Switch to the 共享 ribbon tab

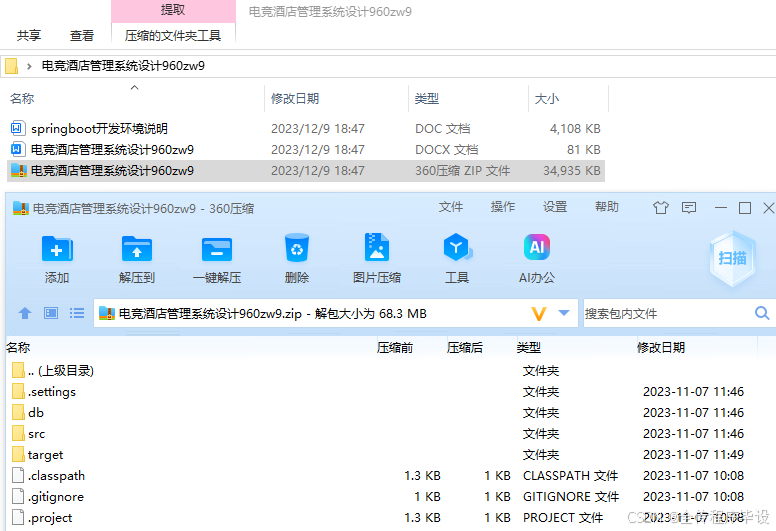[29, 36]
